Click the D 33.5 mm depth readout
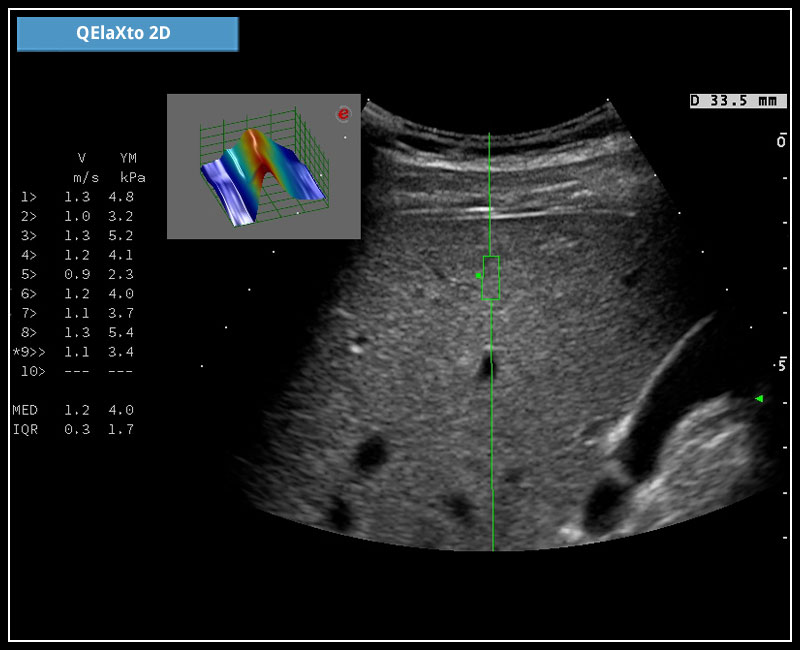Viewport: 800px width, 650px height. coord(737,101)
